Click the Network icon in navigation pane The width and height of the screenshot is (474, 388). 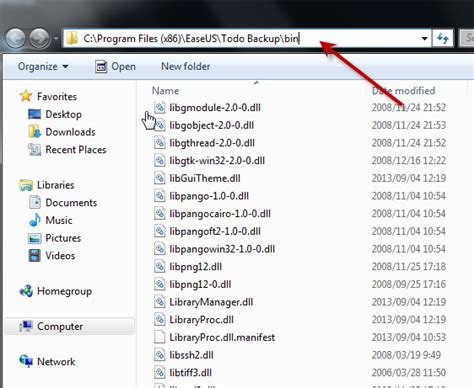click(x=26, y=361)
